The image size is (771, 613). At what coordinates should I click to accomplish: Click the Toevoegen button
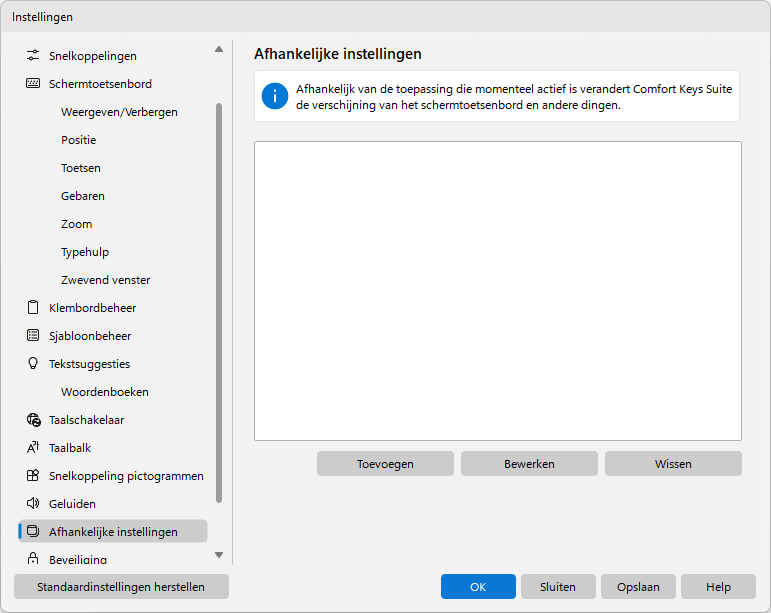385,464
